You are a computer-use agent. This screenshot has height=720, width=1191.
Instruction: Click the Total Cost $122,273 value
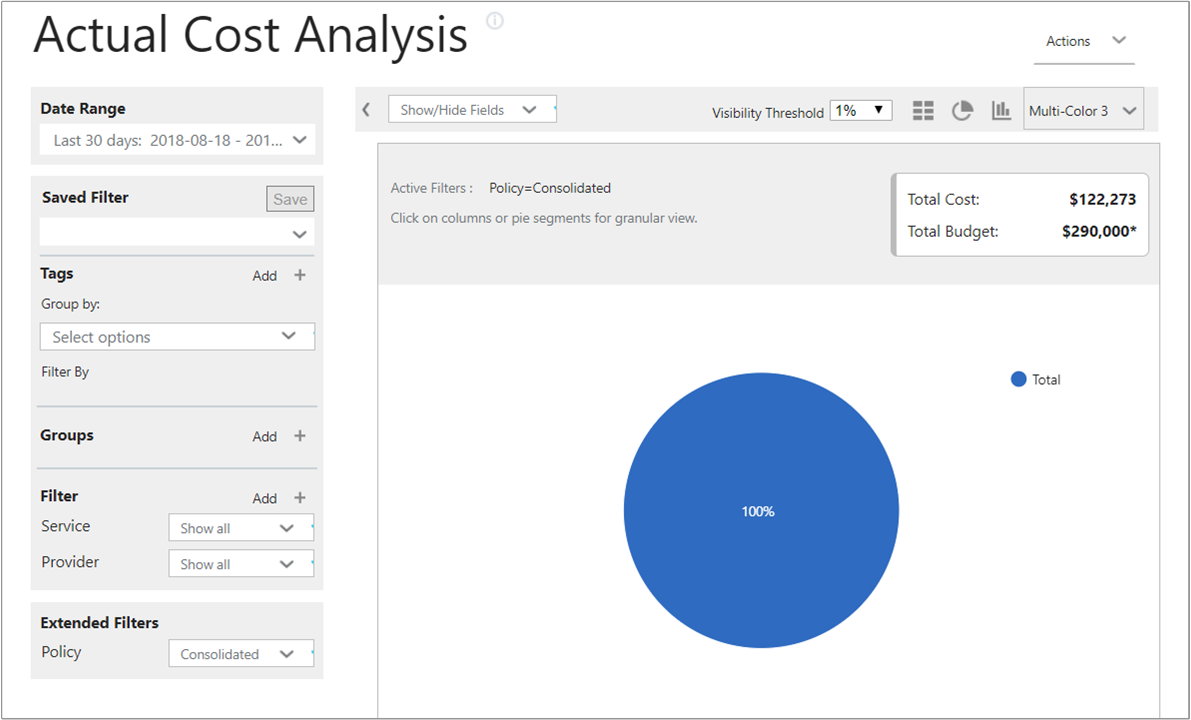click(x=1102, y=200)
